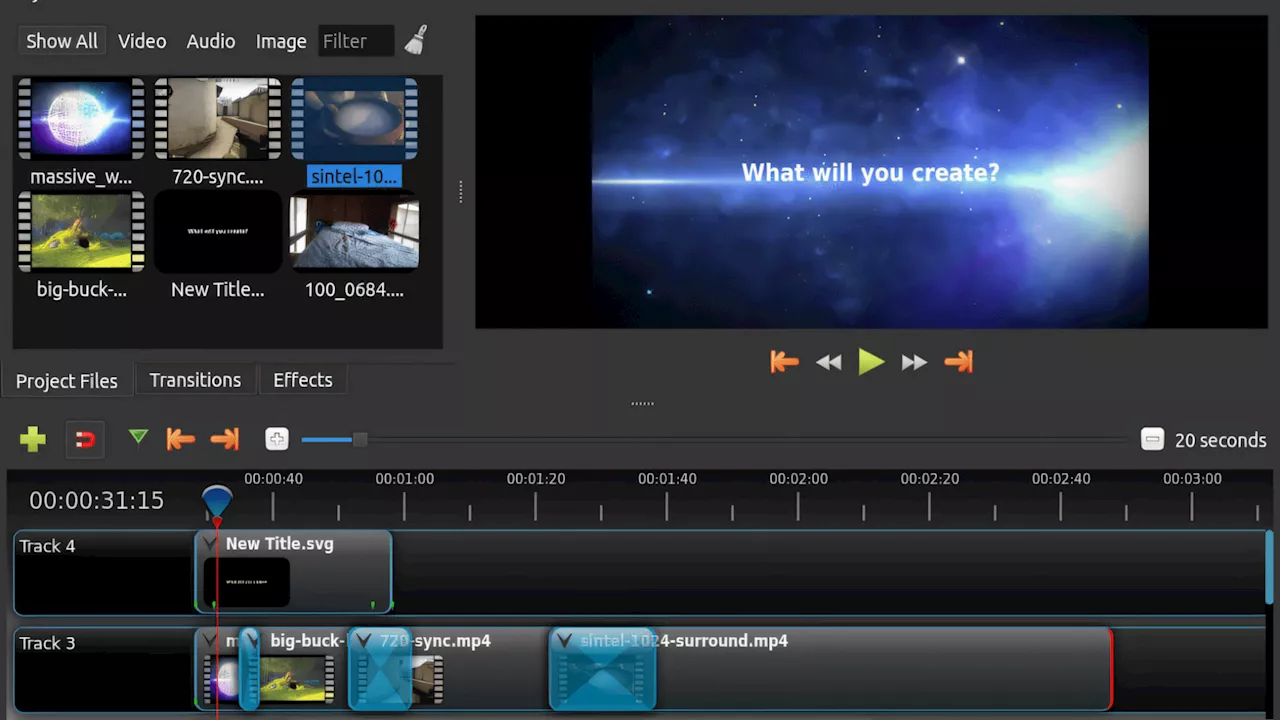The image size is (1280, 720).
Task: Click the timeline zoom slider handle
Action: coord(360,439)
